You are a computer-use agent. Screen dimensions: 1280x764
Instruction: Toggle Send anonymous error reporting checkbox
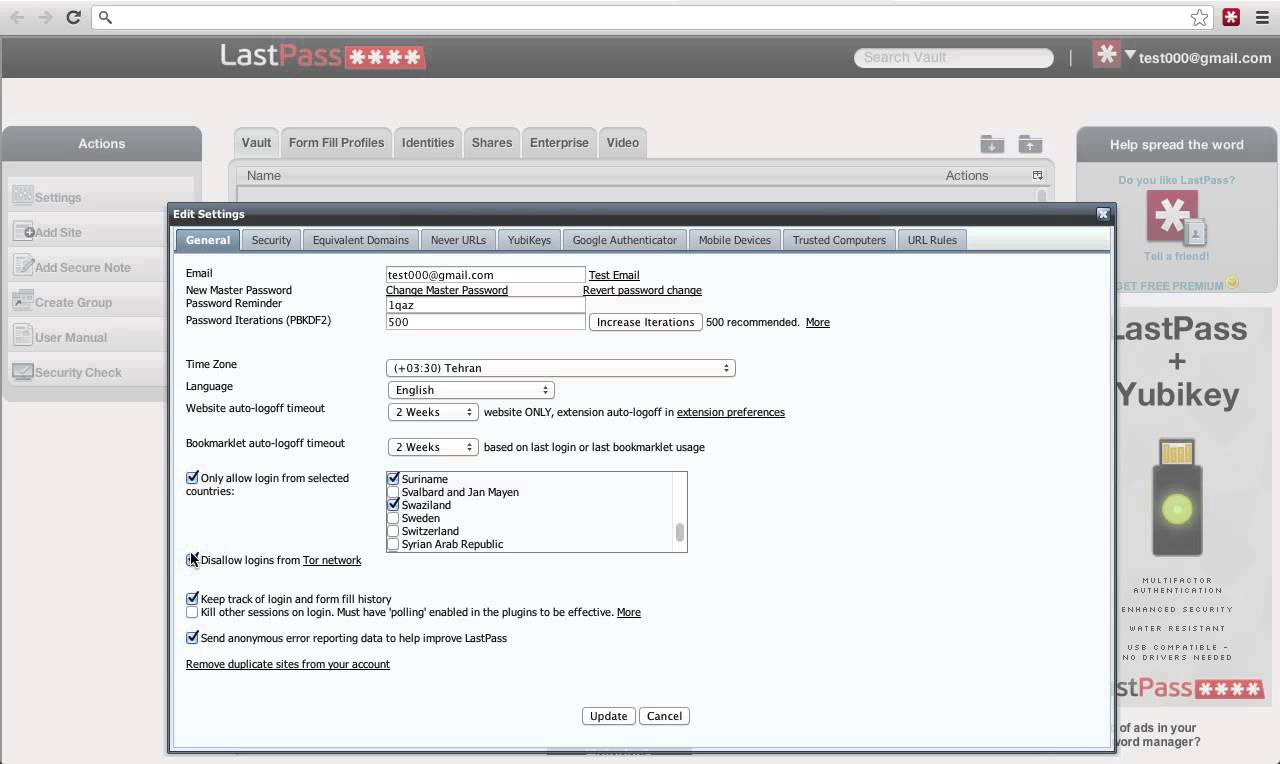coord(192,638)
